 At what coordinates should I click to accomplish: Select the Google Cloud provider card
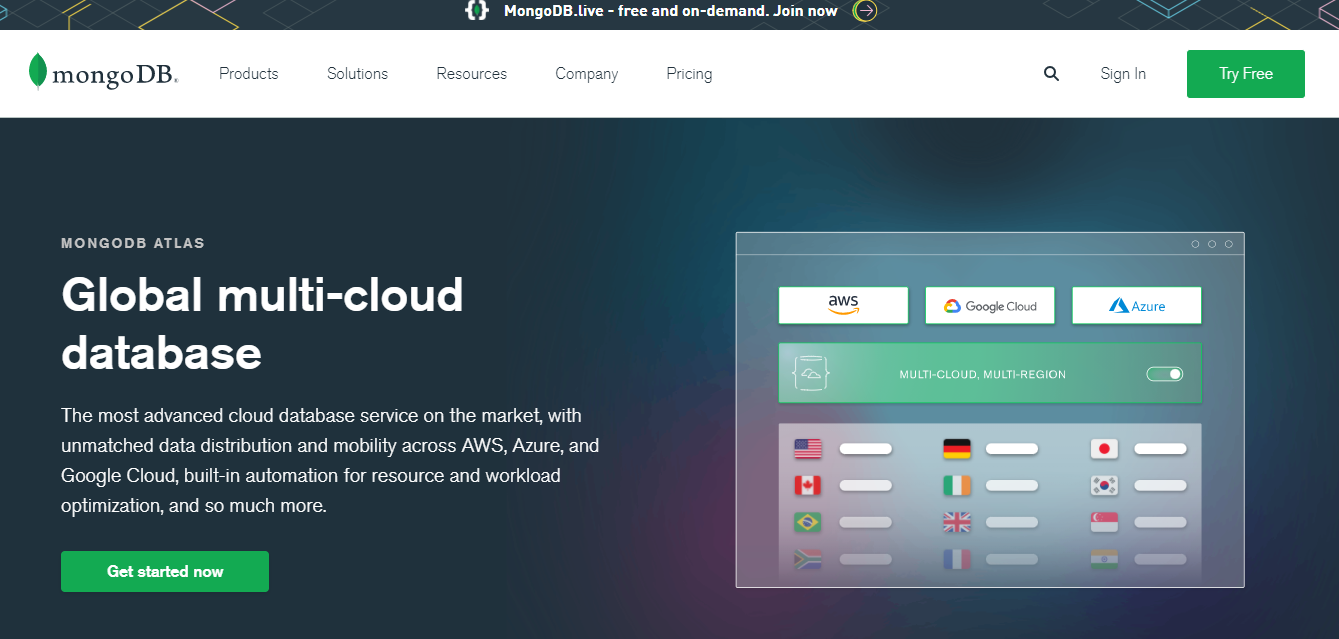(989, 305)
